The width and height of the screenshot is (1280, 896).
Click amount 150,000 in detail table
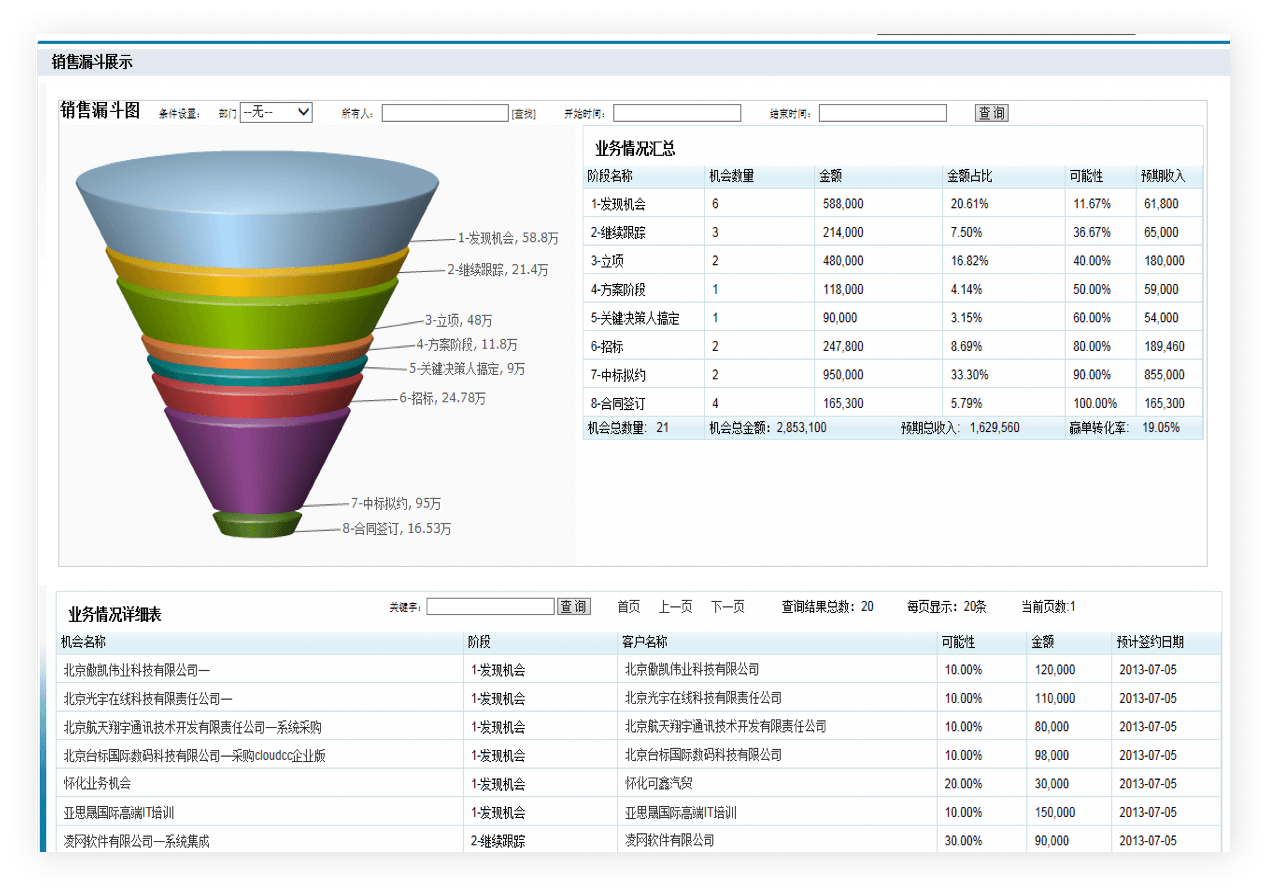[x=1055, y=813]
